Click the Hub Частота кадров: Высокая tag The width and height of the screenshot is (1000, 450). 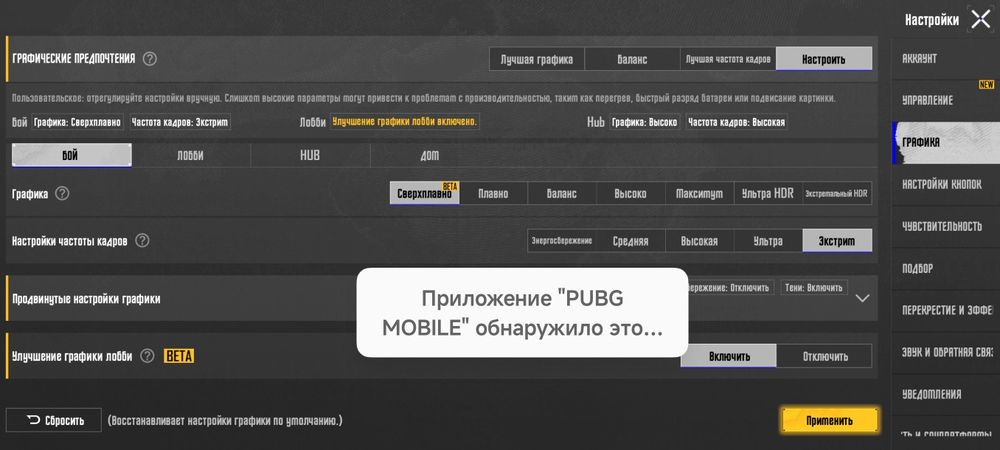[x=737, y=122]
